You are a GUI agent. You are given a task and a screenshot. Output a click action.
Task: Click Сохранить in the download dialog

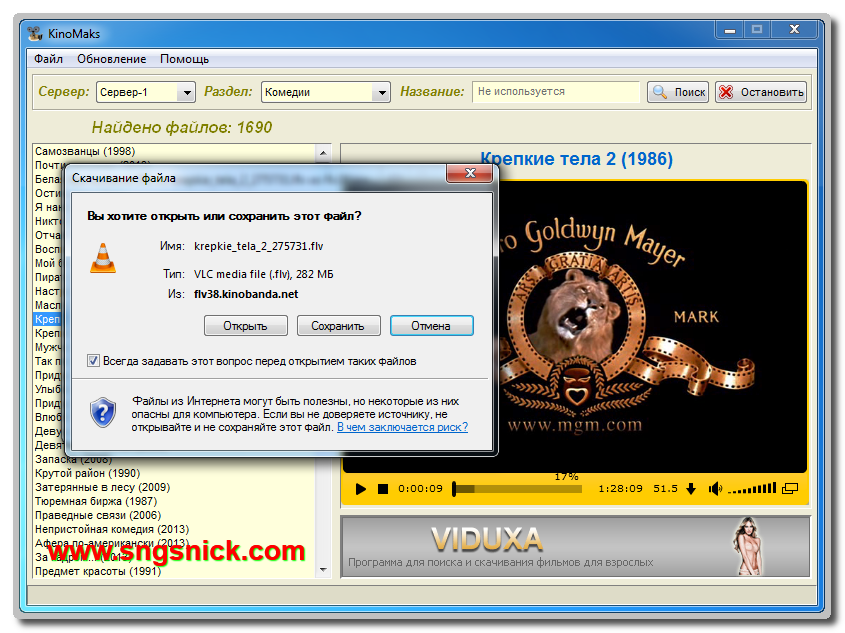(338, 326)
